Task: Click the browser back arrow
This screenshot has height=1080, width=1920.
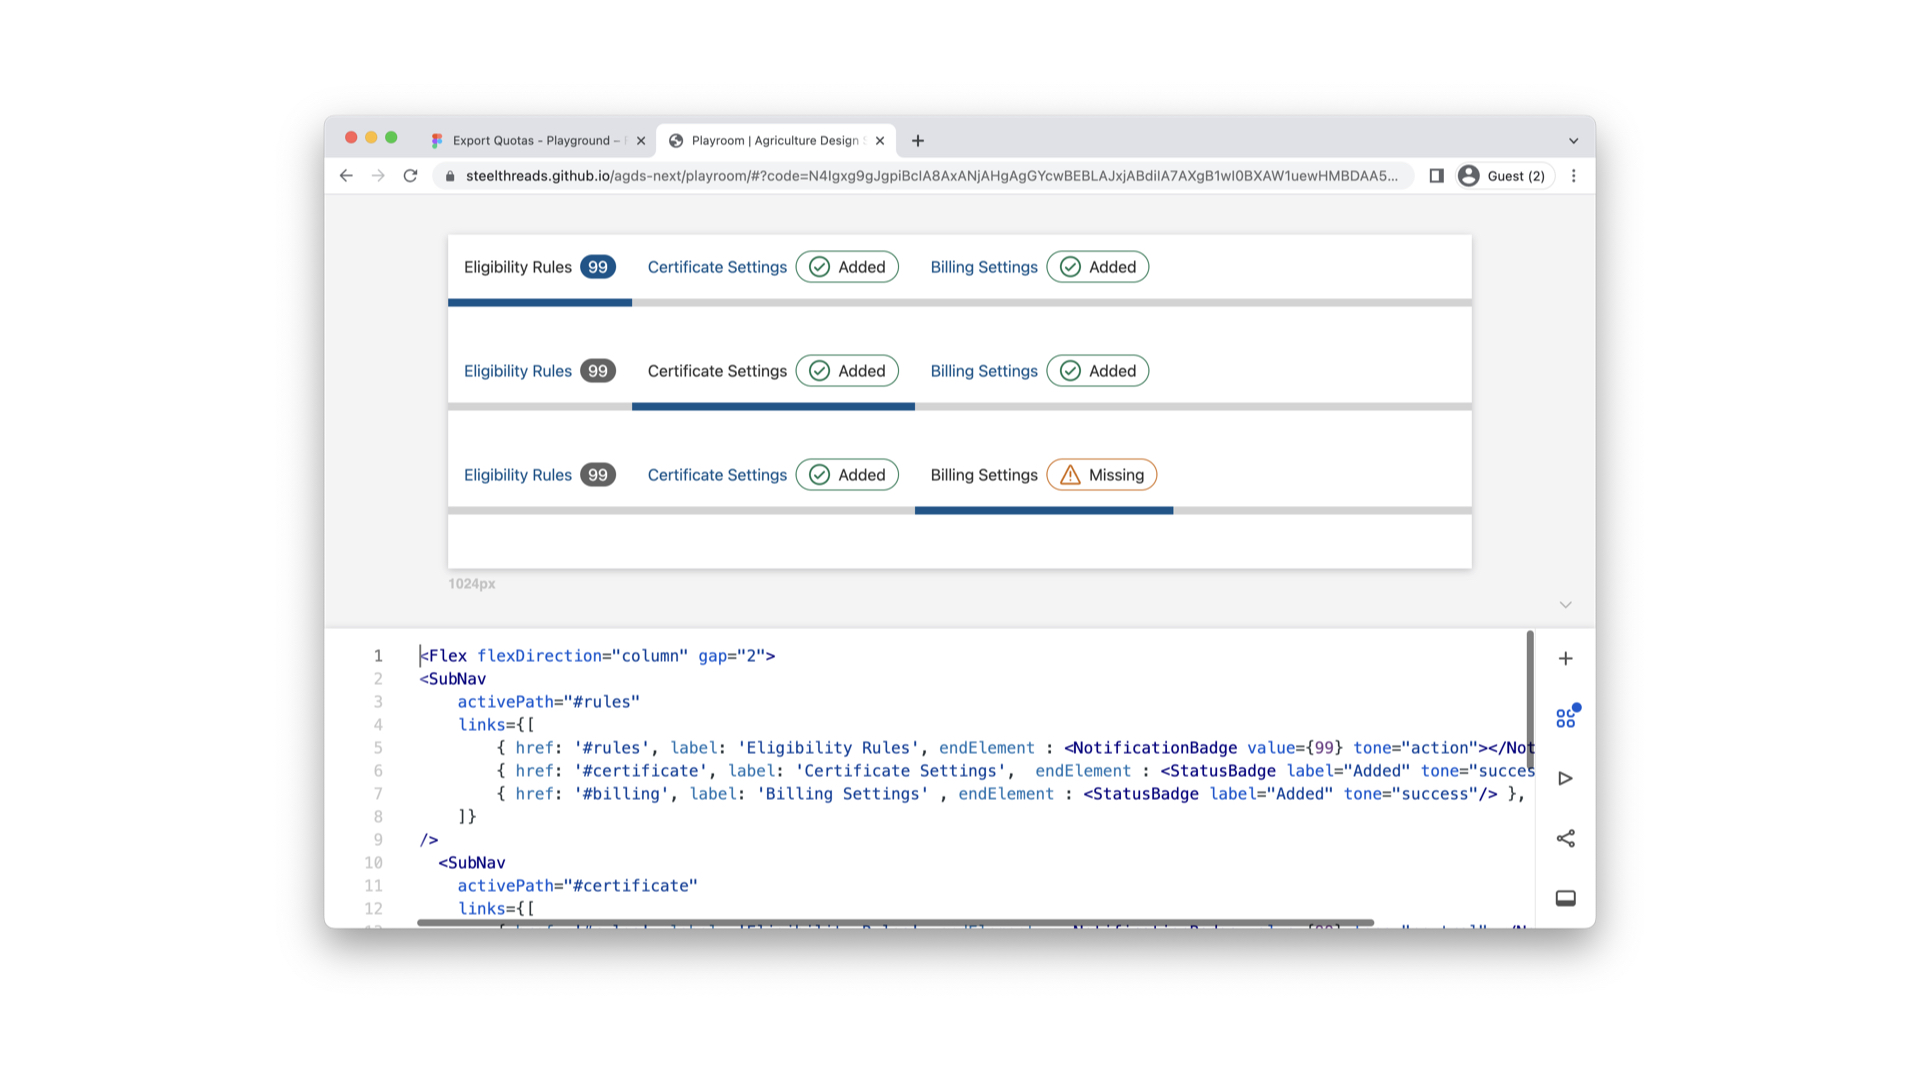Action: (346, 176)
